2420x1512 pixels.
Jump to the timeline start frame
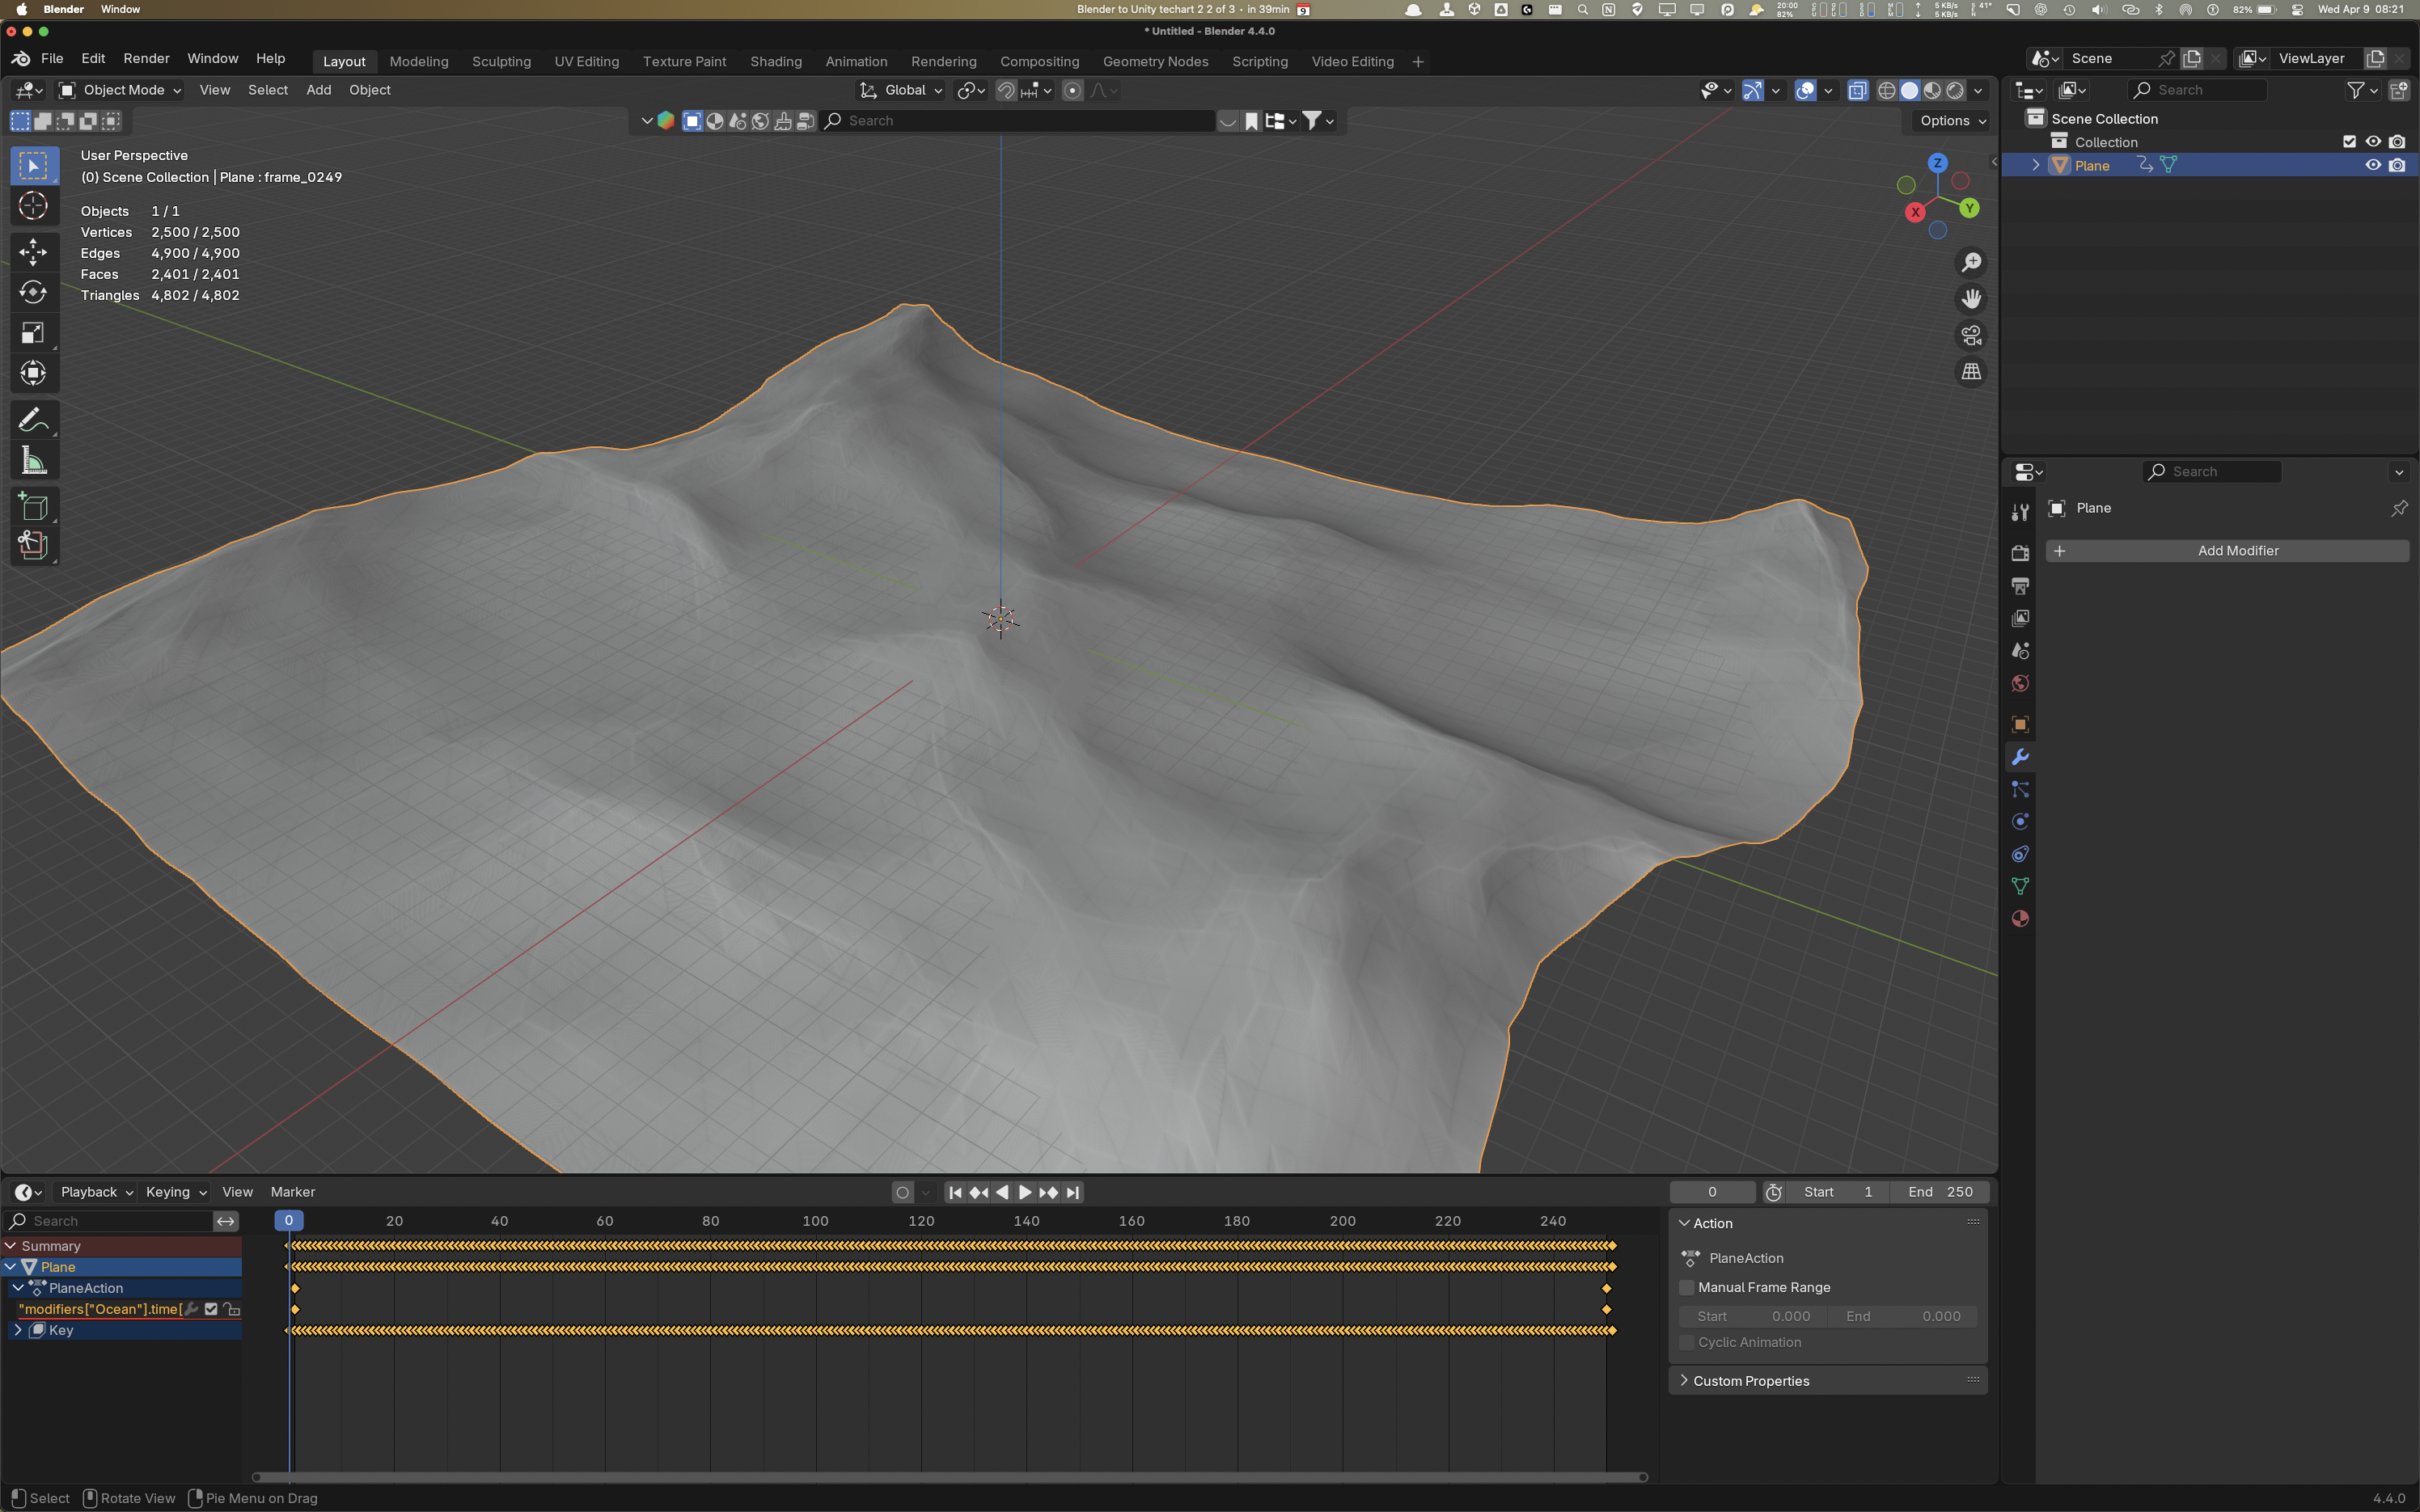955,1192
